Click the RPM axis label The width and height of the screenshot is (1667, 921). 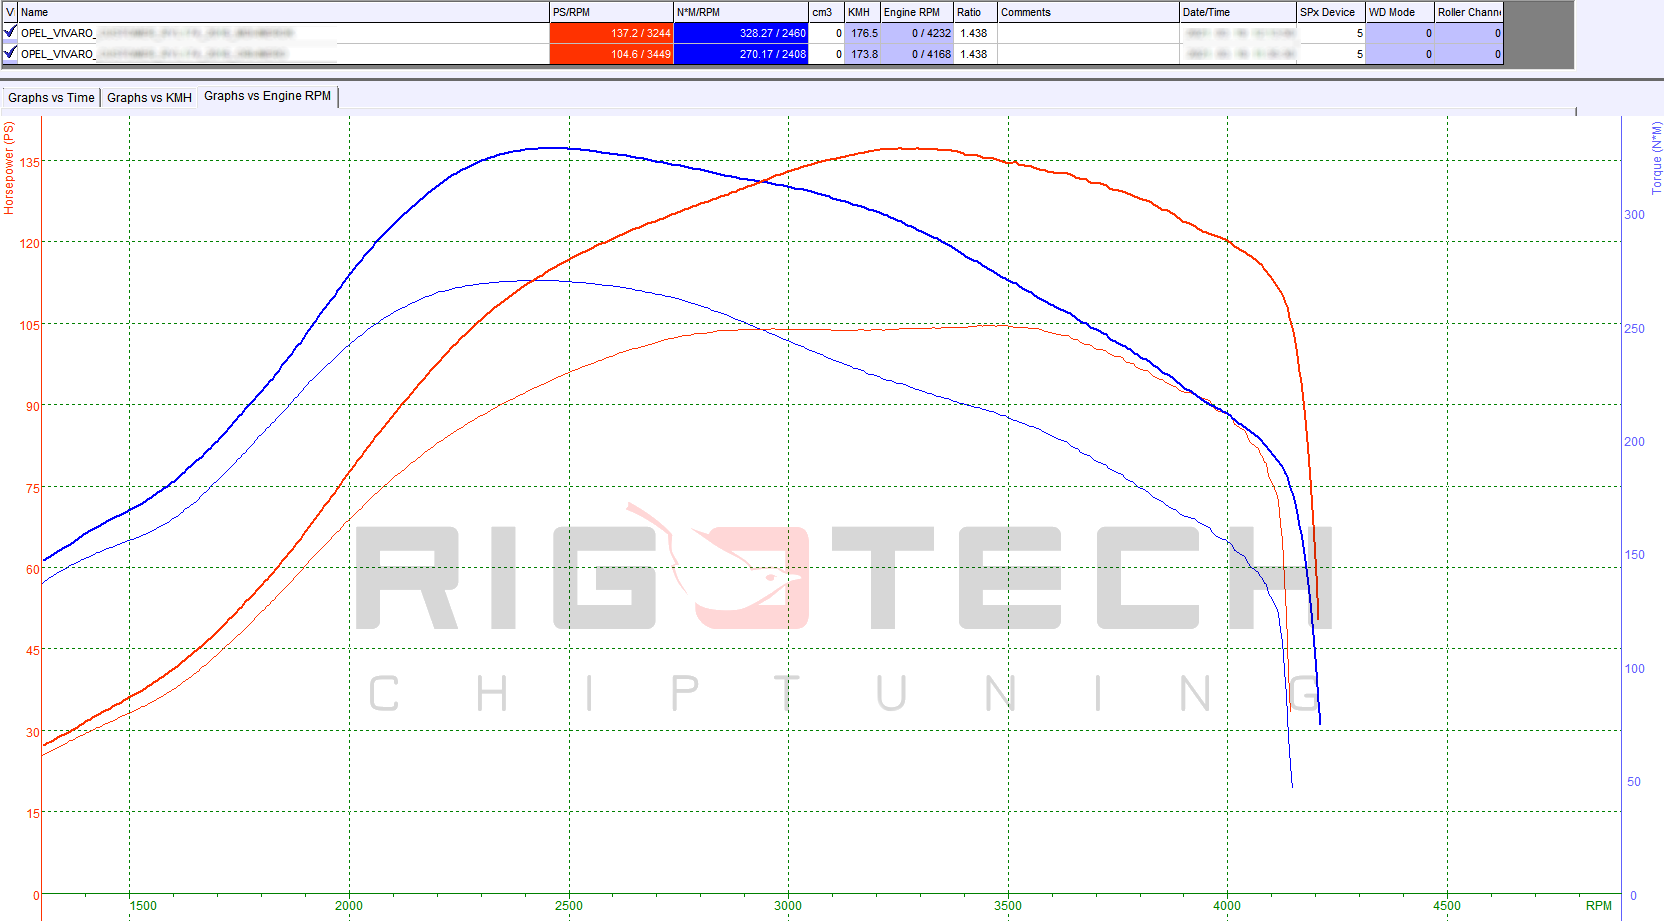(1598, 906)
